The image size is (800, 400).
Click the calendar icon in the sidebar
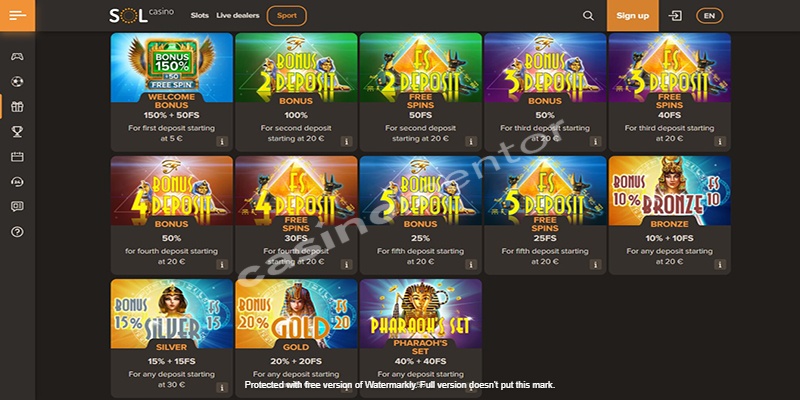click(x=17, y=157)
